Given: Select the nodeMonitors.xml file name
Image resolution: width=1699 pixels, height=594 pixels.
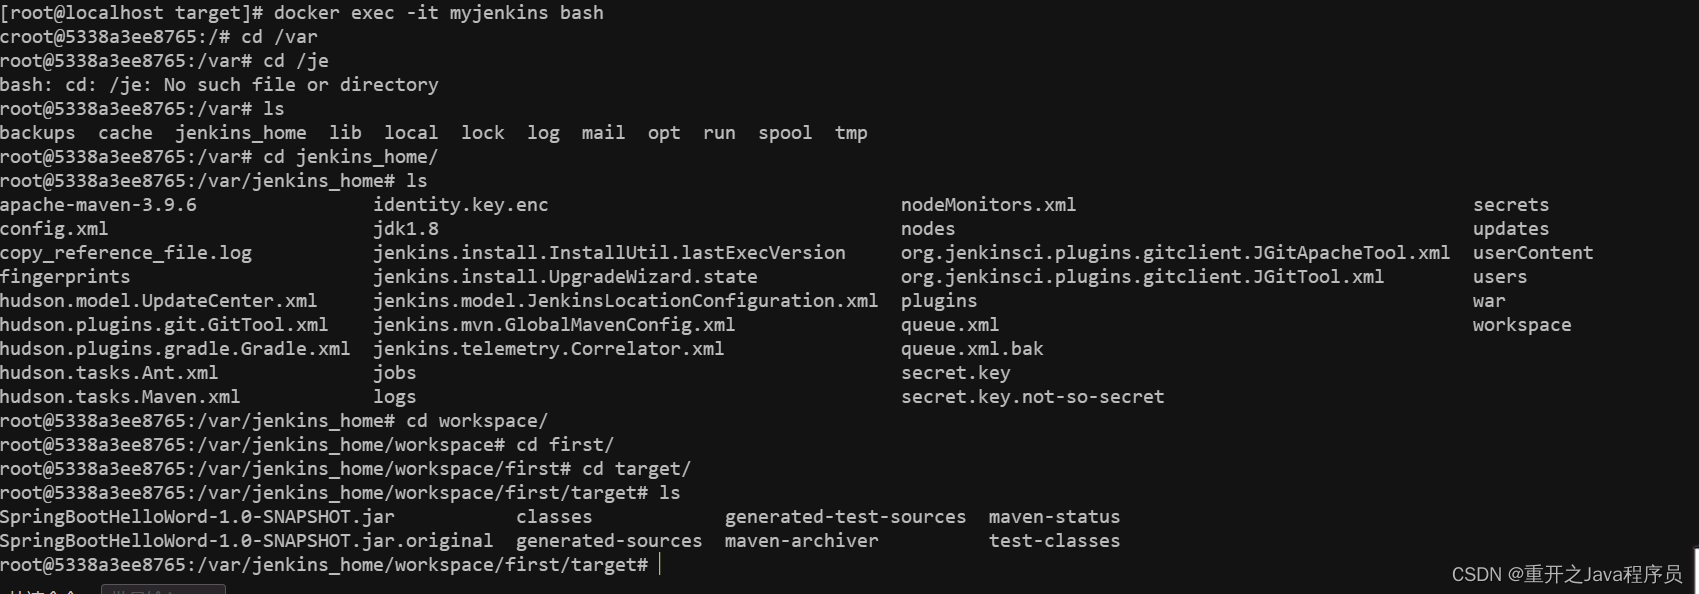Looking at the screenshot, I should [x=988, y=205].
